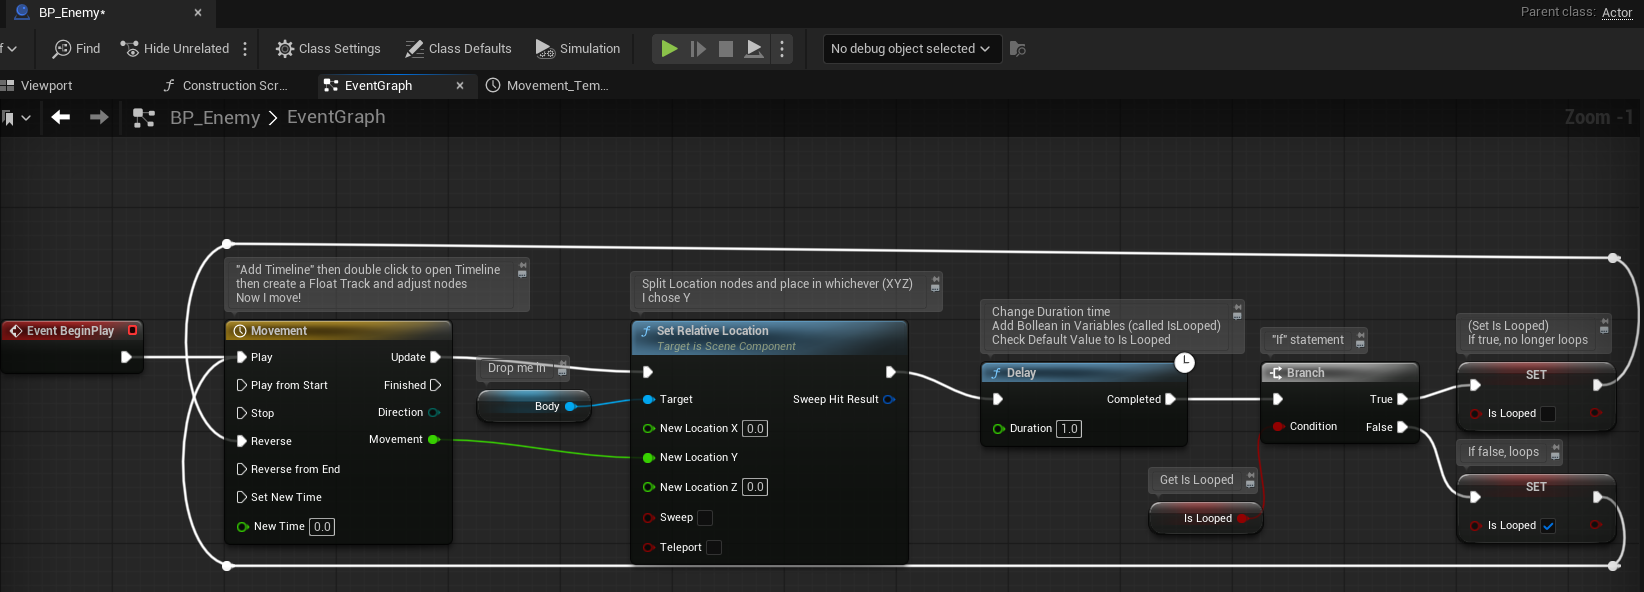Switch to the Viewport tab
The width and height of the screenshot is (1644, 592).
(46, 85)
